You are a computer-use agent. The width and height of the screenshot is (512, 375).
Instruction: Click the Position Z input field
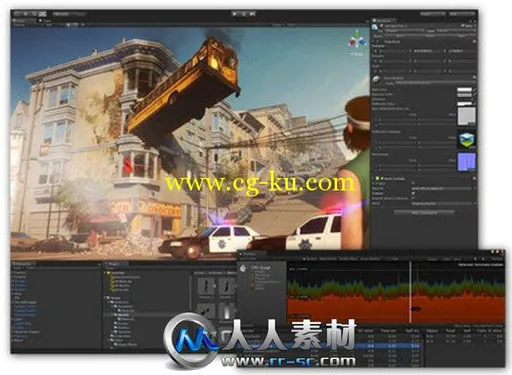(x=462, y=51)
